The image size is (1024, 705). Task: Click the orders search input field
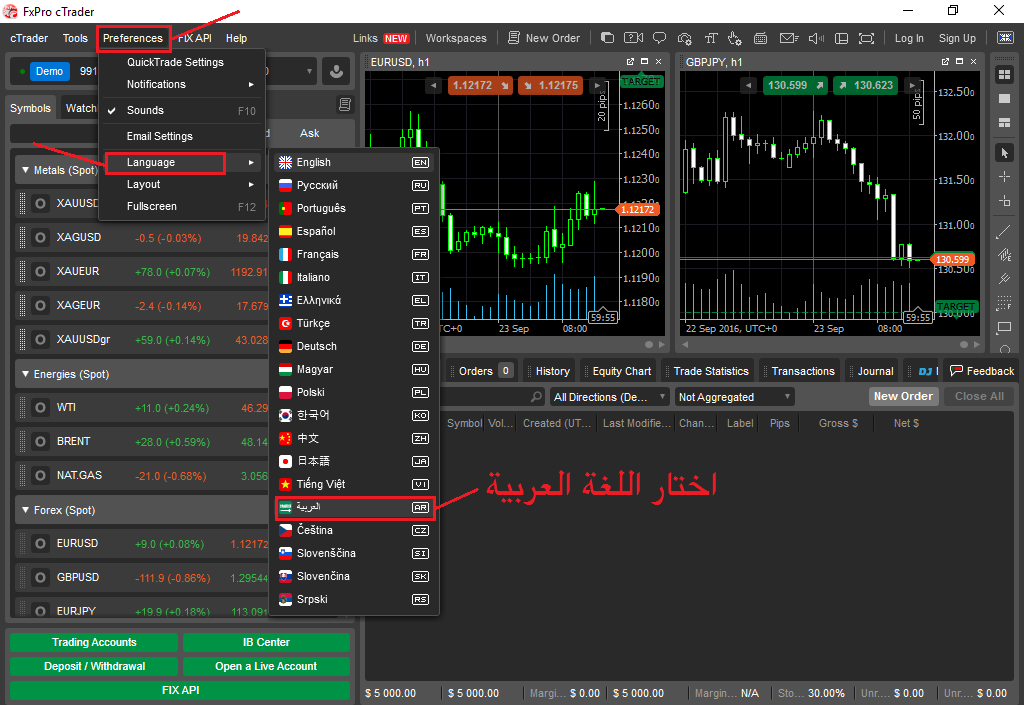click(487, 397)
